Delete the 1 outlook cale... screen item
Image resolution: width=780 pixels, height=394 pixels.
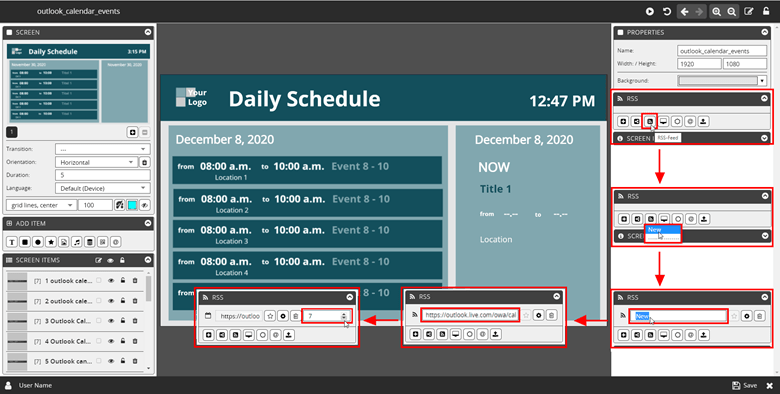[135, 281]
